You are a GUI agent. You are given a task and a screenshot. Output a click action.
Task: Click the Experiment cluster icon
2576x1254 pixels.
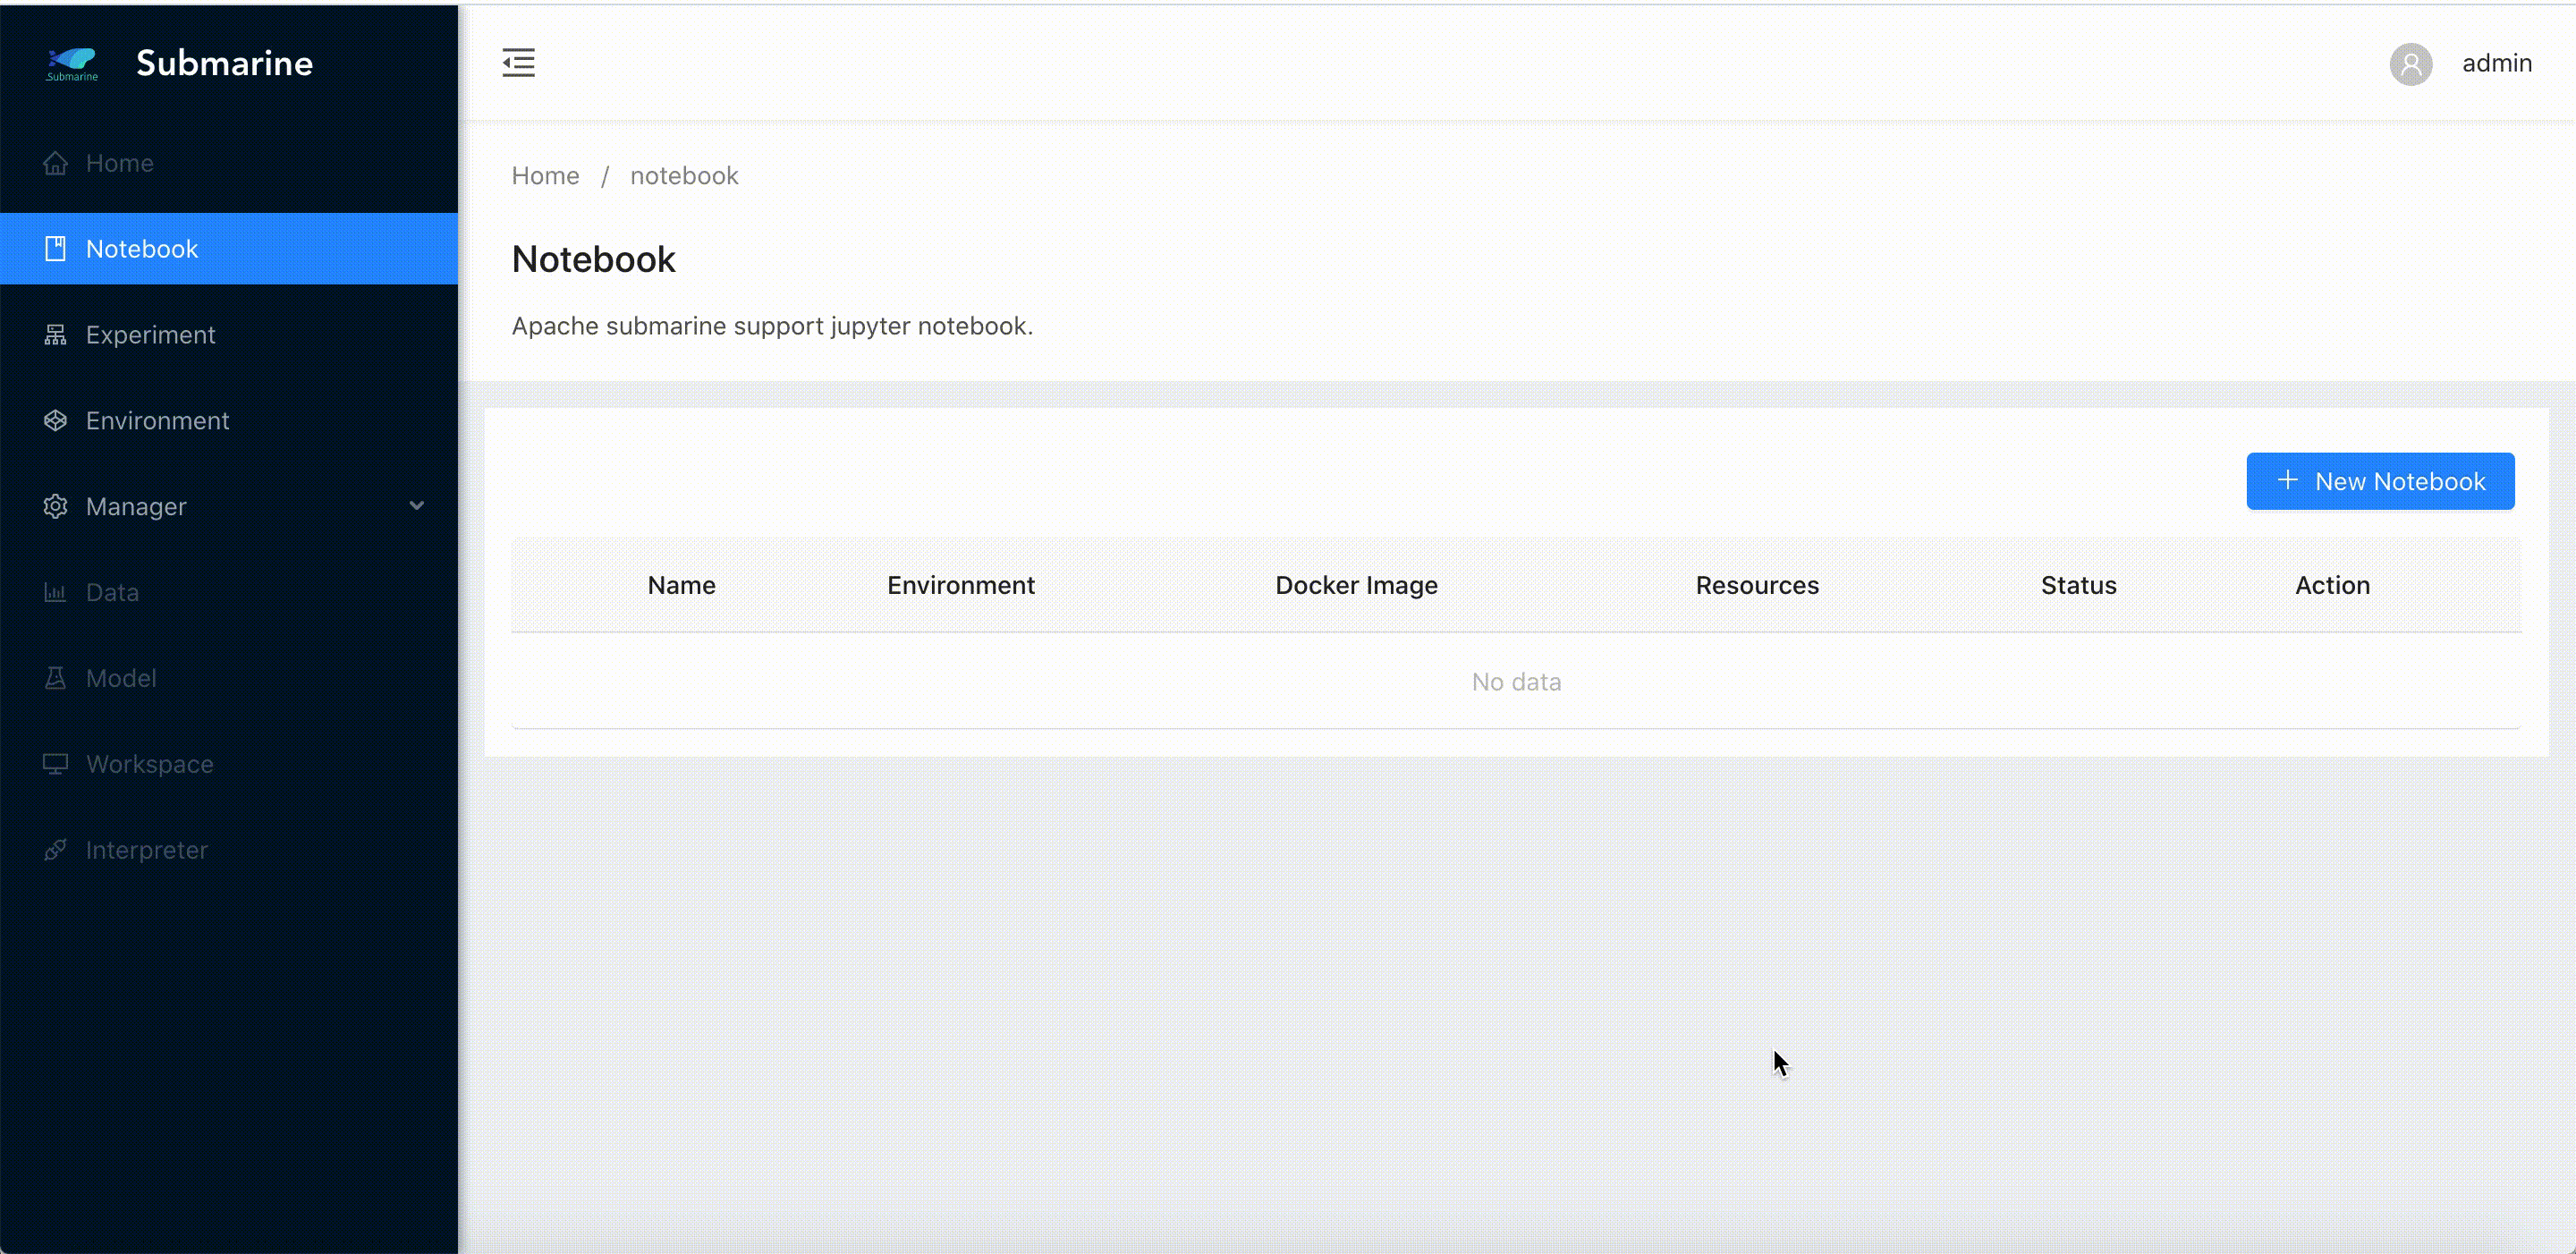point(56,335)
